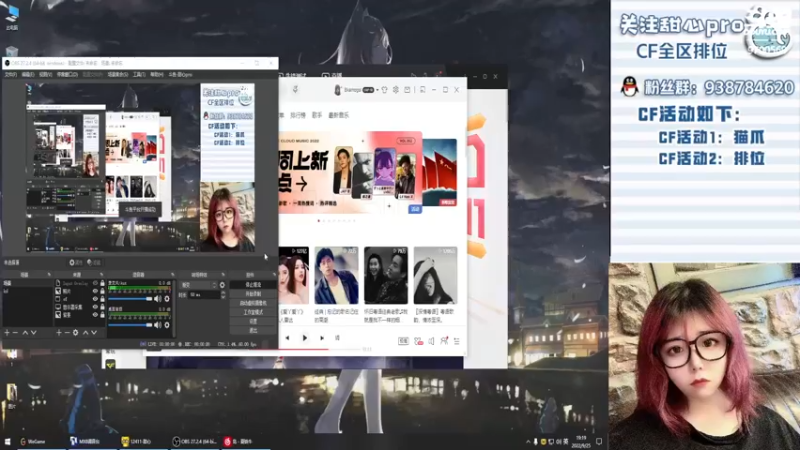Toggle the lock on 显示器采集 source
Screen dimensions: 800x450
tap(102, 307)
